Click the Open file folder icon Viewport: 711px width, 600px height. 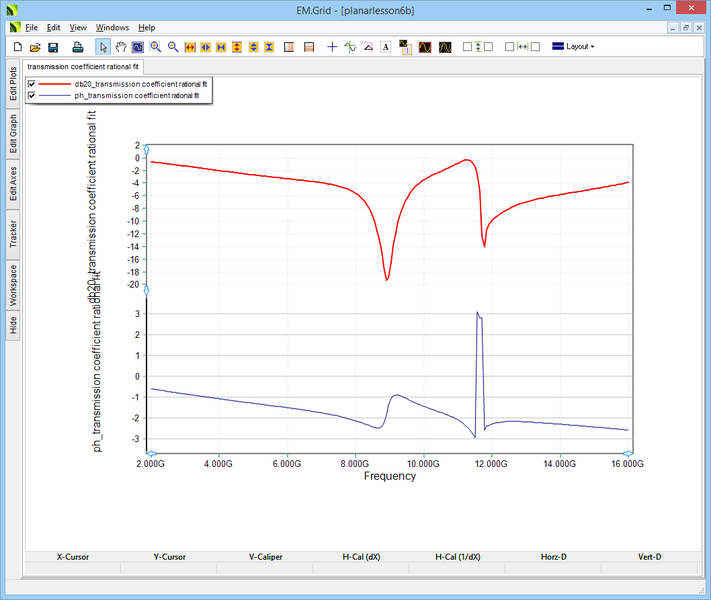(35, 47)
